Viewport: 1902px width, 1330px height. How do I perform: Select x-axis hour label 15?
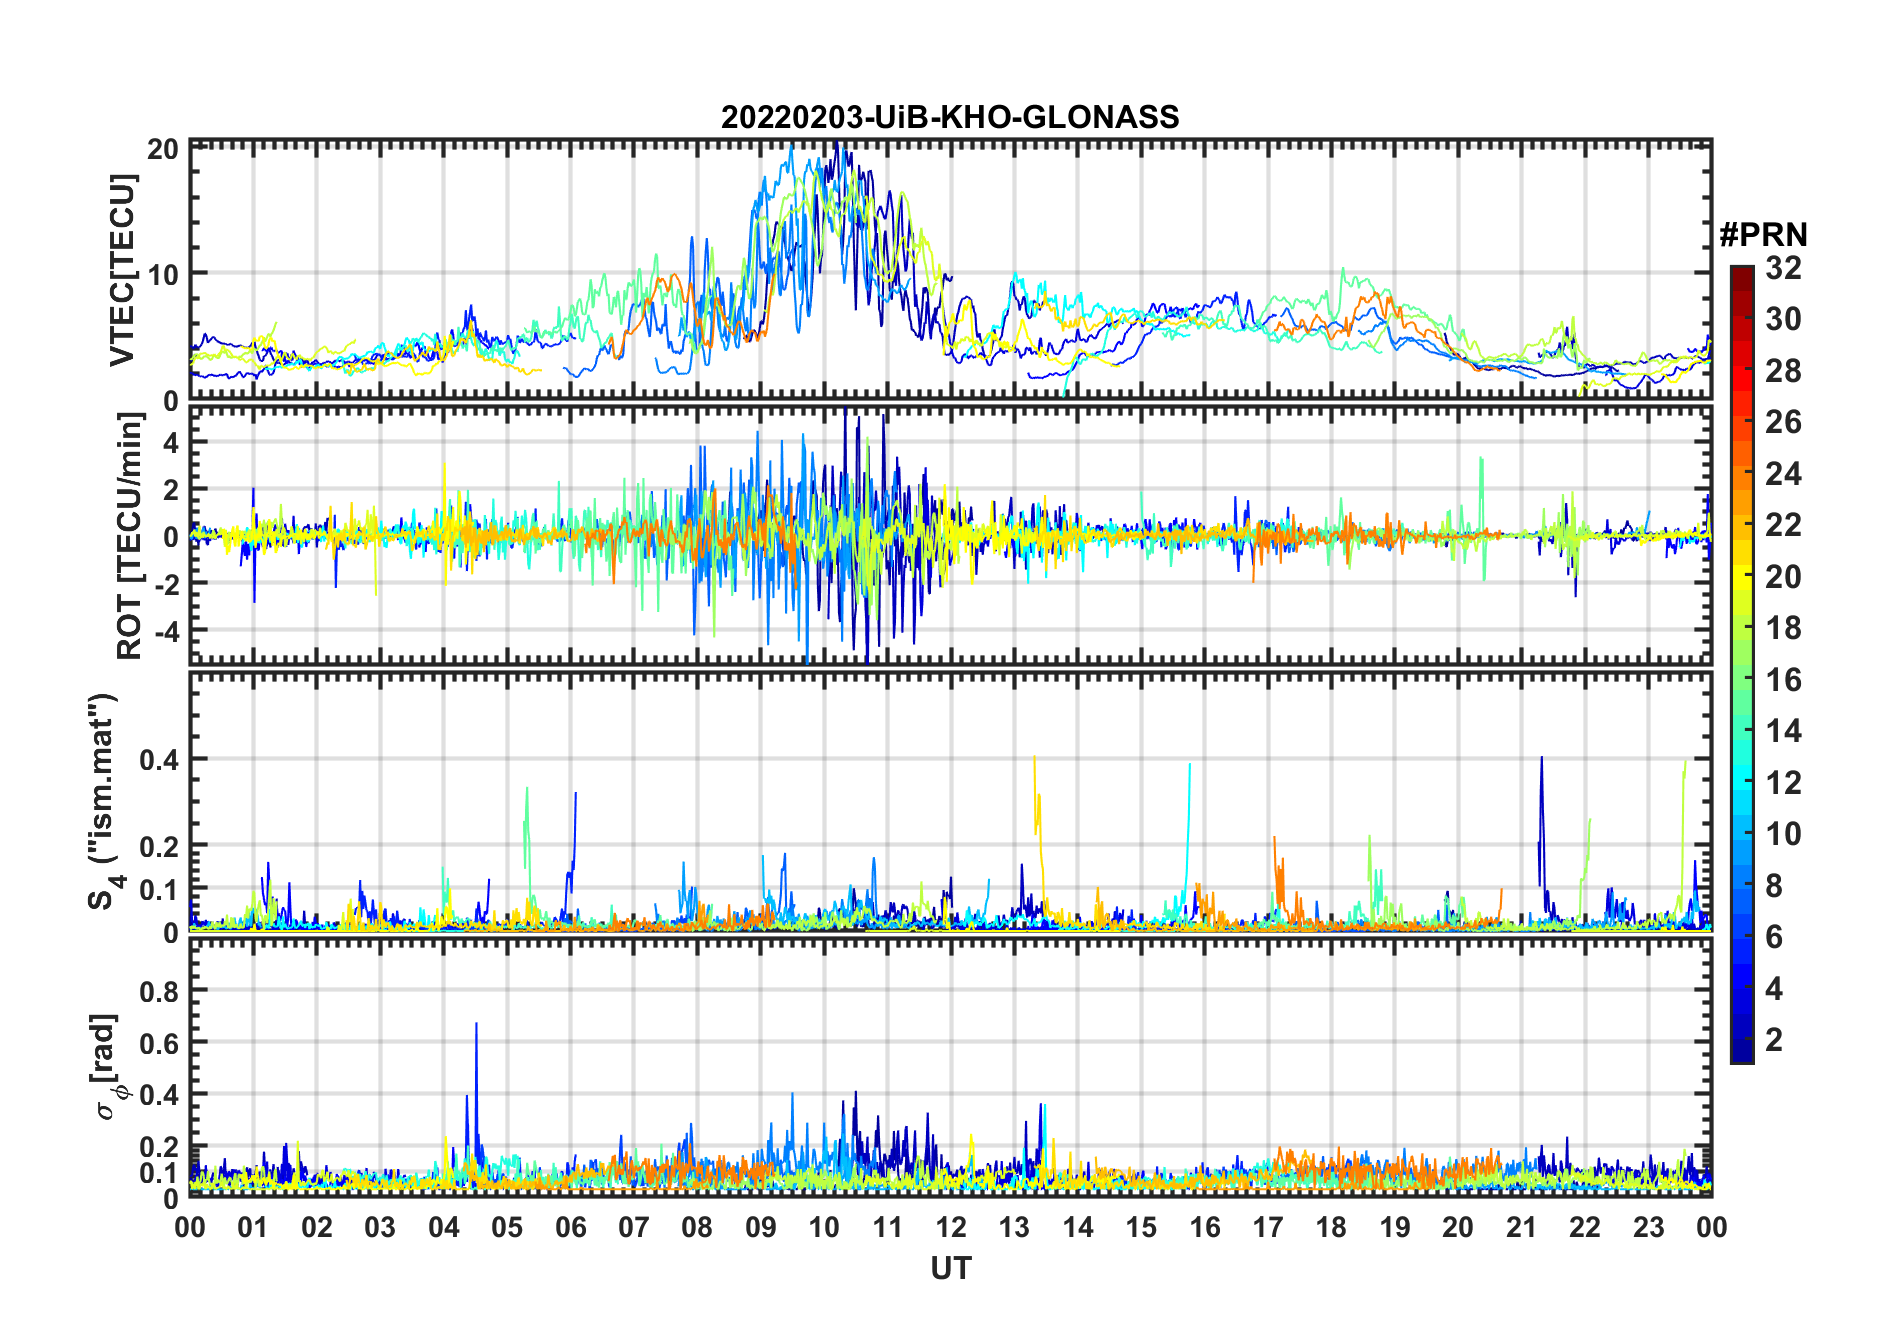pyautogui.click(x=1141, y=1227)
